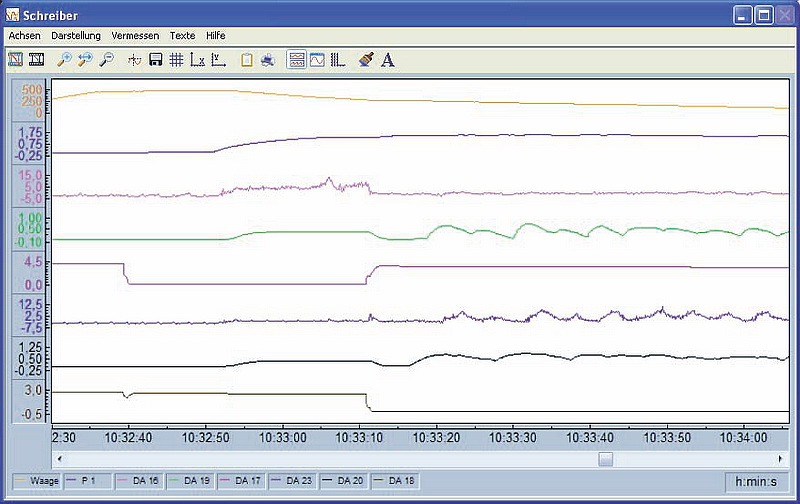
Task: Toggle the grid lines icon
Action: (176, 60)
